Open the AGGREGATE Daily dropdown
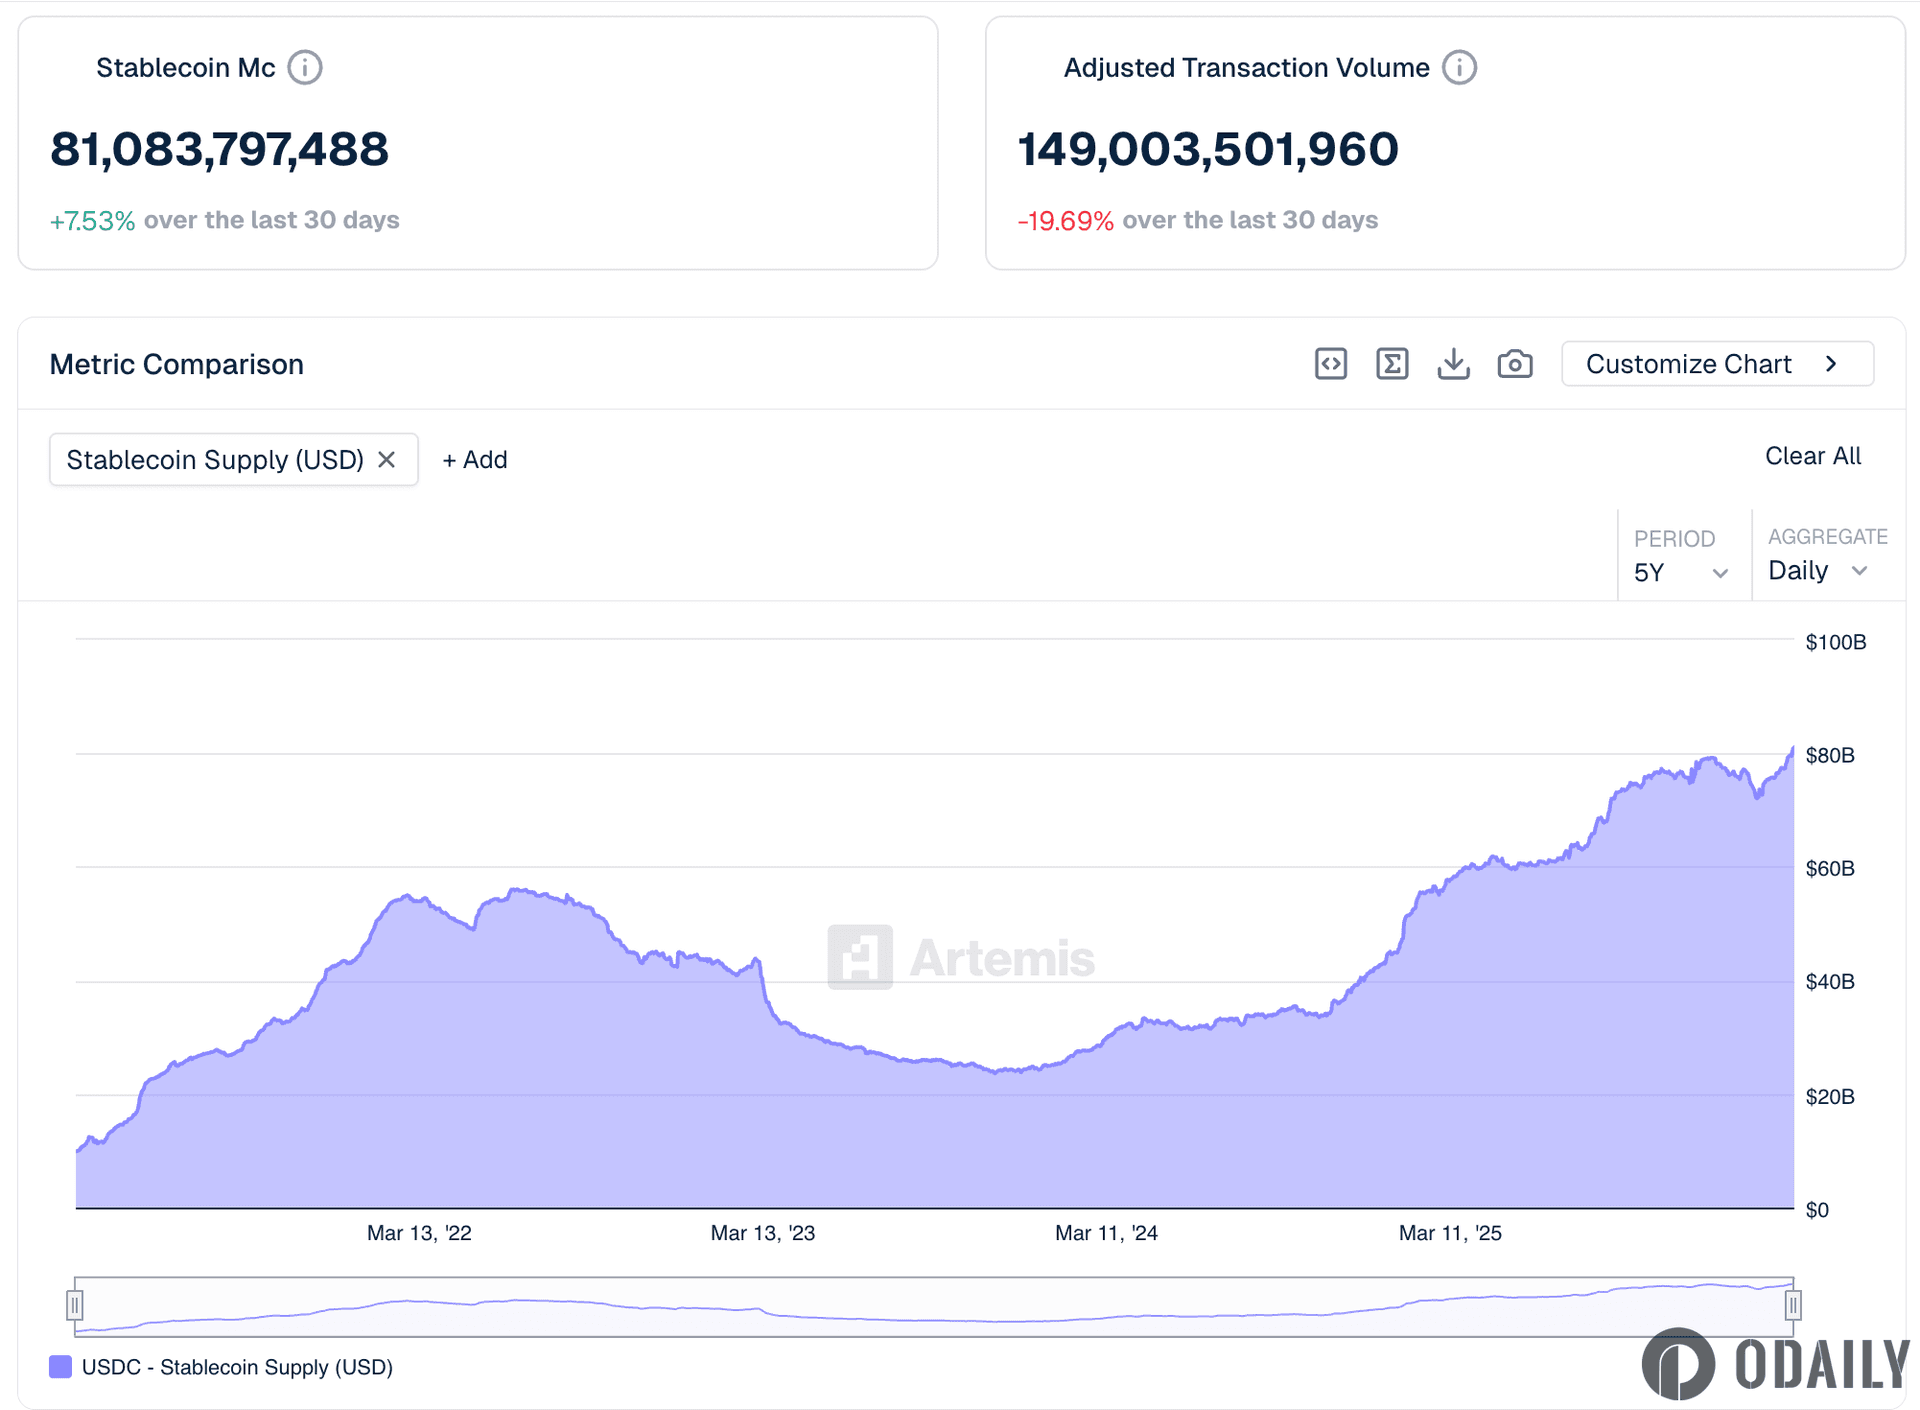 (1816, 570)
